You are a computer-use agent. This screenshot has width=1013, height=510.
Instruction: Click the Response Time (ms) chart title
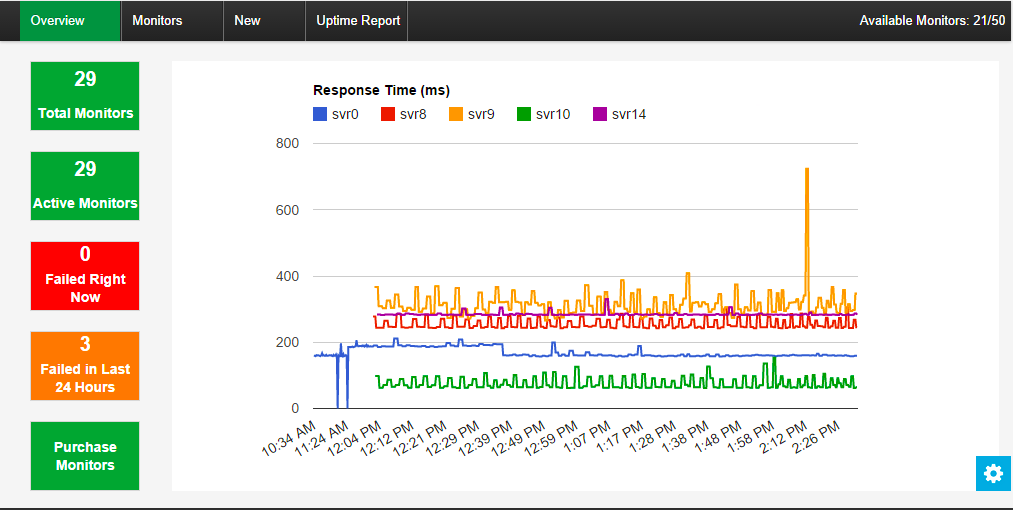[381, 90]
